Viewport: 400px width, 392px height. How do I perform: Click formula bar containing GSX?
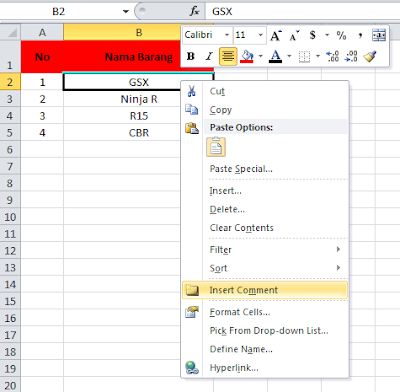[x=303, y=11]
